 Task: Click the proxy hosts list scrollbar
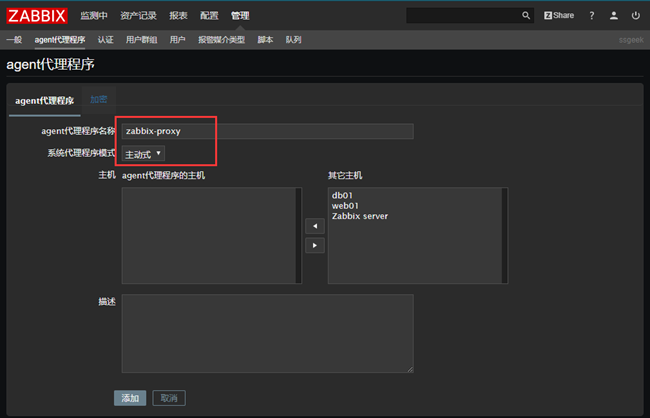[x=298, y=236]
